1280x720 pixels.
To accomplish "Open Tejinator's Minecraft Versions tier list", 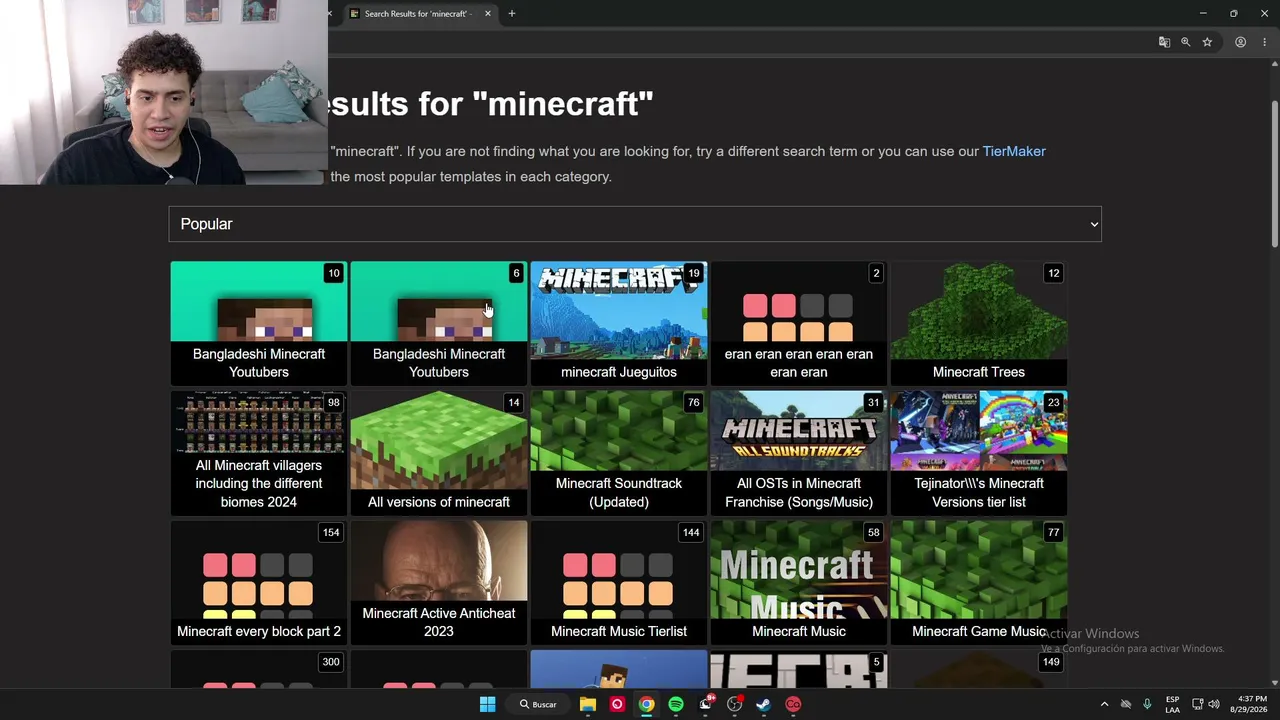I will (x=979, y=453).
